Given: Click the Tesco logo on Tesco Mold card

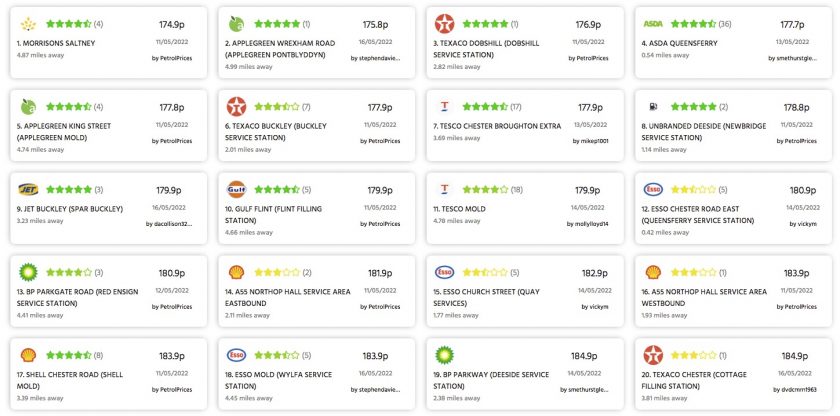Looking at the screenshot, I should 444,189.
